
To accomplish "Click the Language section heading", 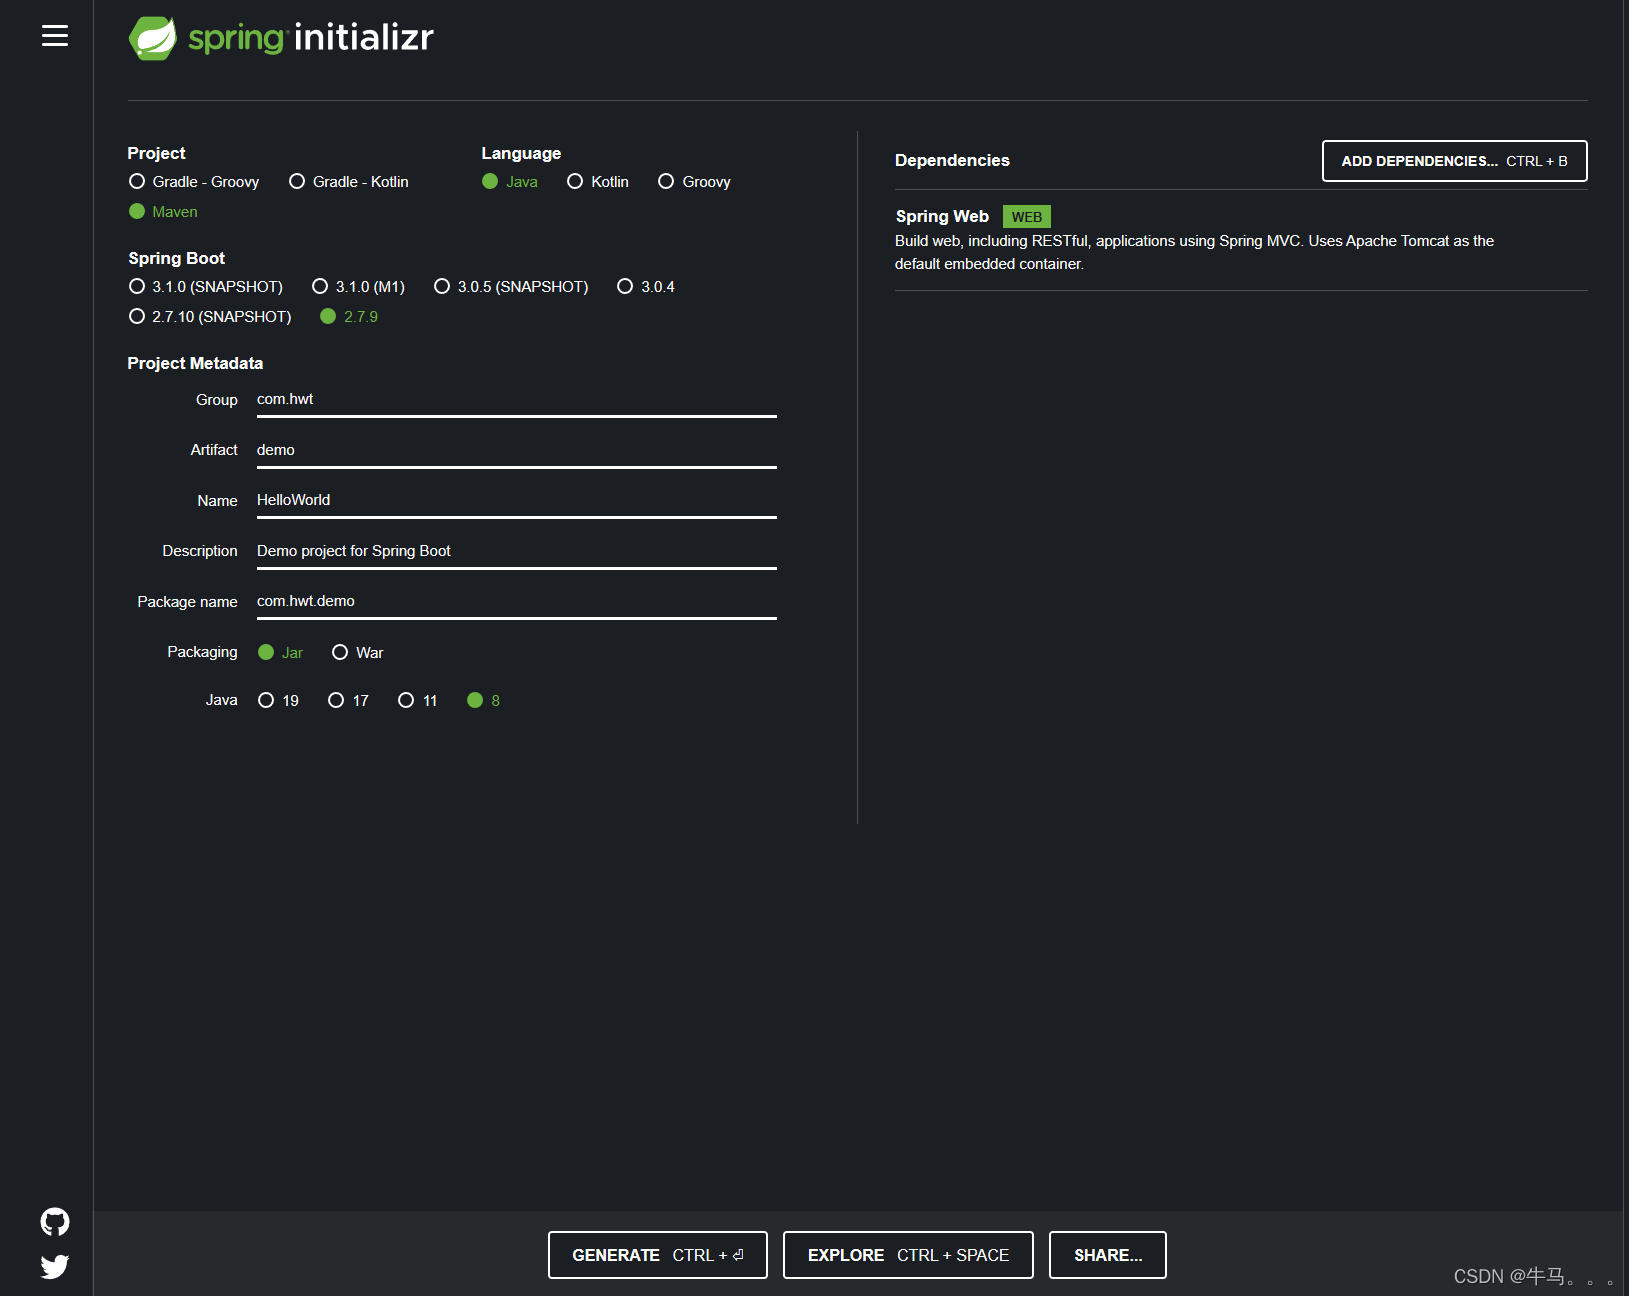I will coord(521,153).
